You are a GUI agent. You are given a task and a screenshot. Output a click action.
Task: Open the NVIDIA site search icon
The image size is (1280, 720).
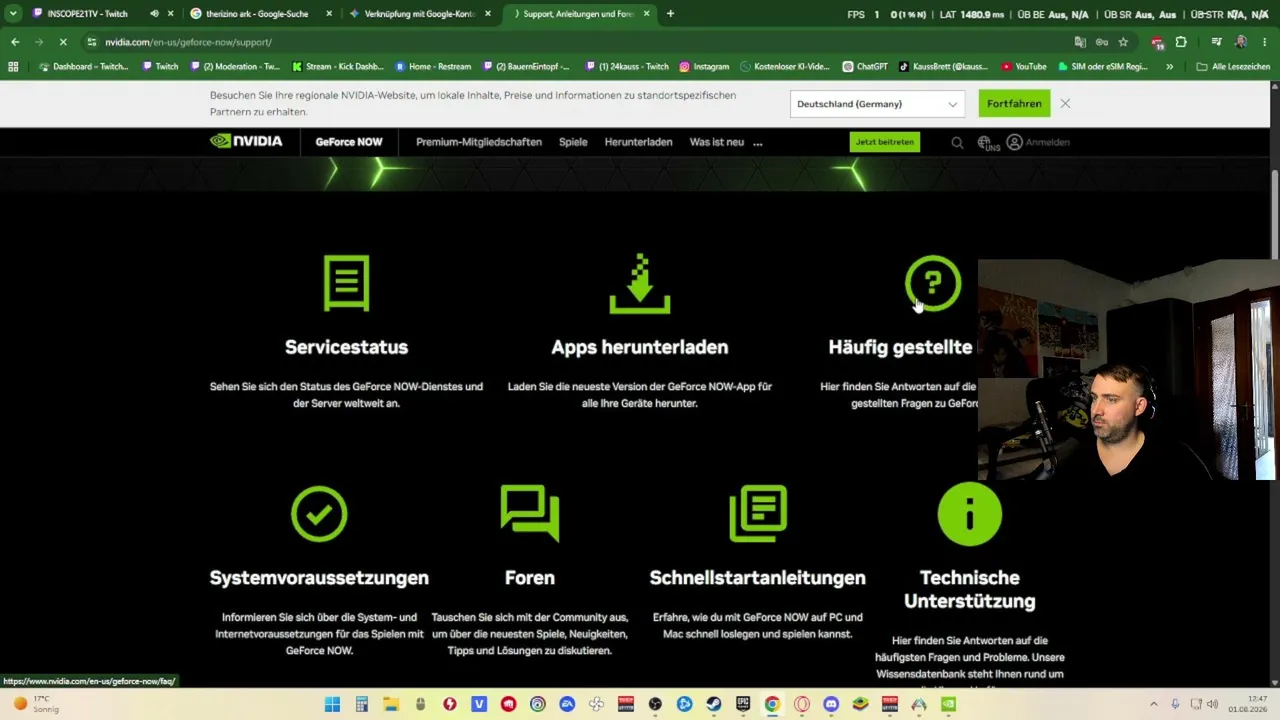click(957, 143)
